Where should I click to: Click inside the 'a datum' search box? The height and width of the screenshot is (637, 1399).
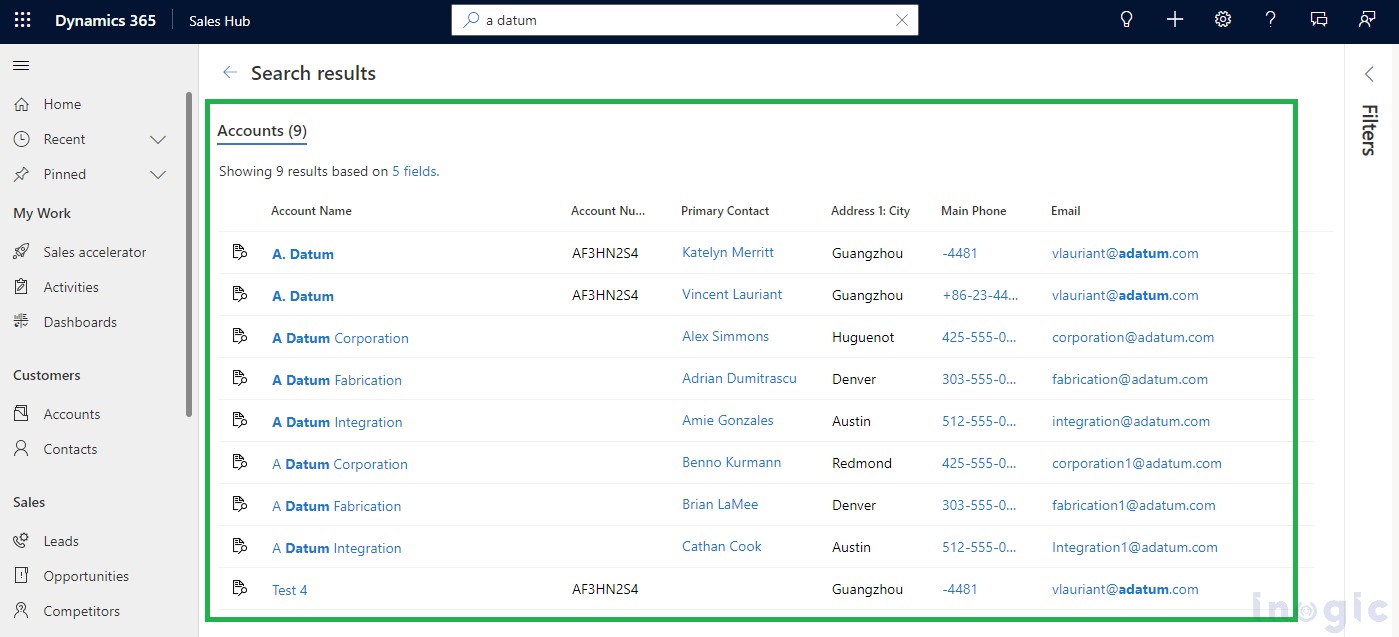(685, 20)
